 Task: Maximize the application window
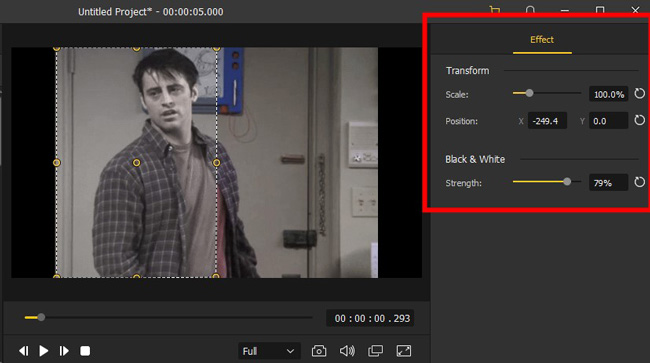600,10
